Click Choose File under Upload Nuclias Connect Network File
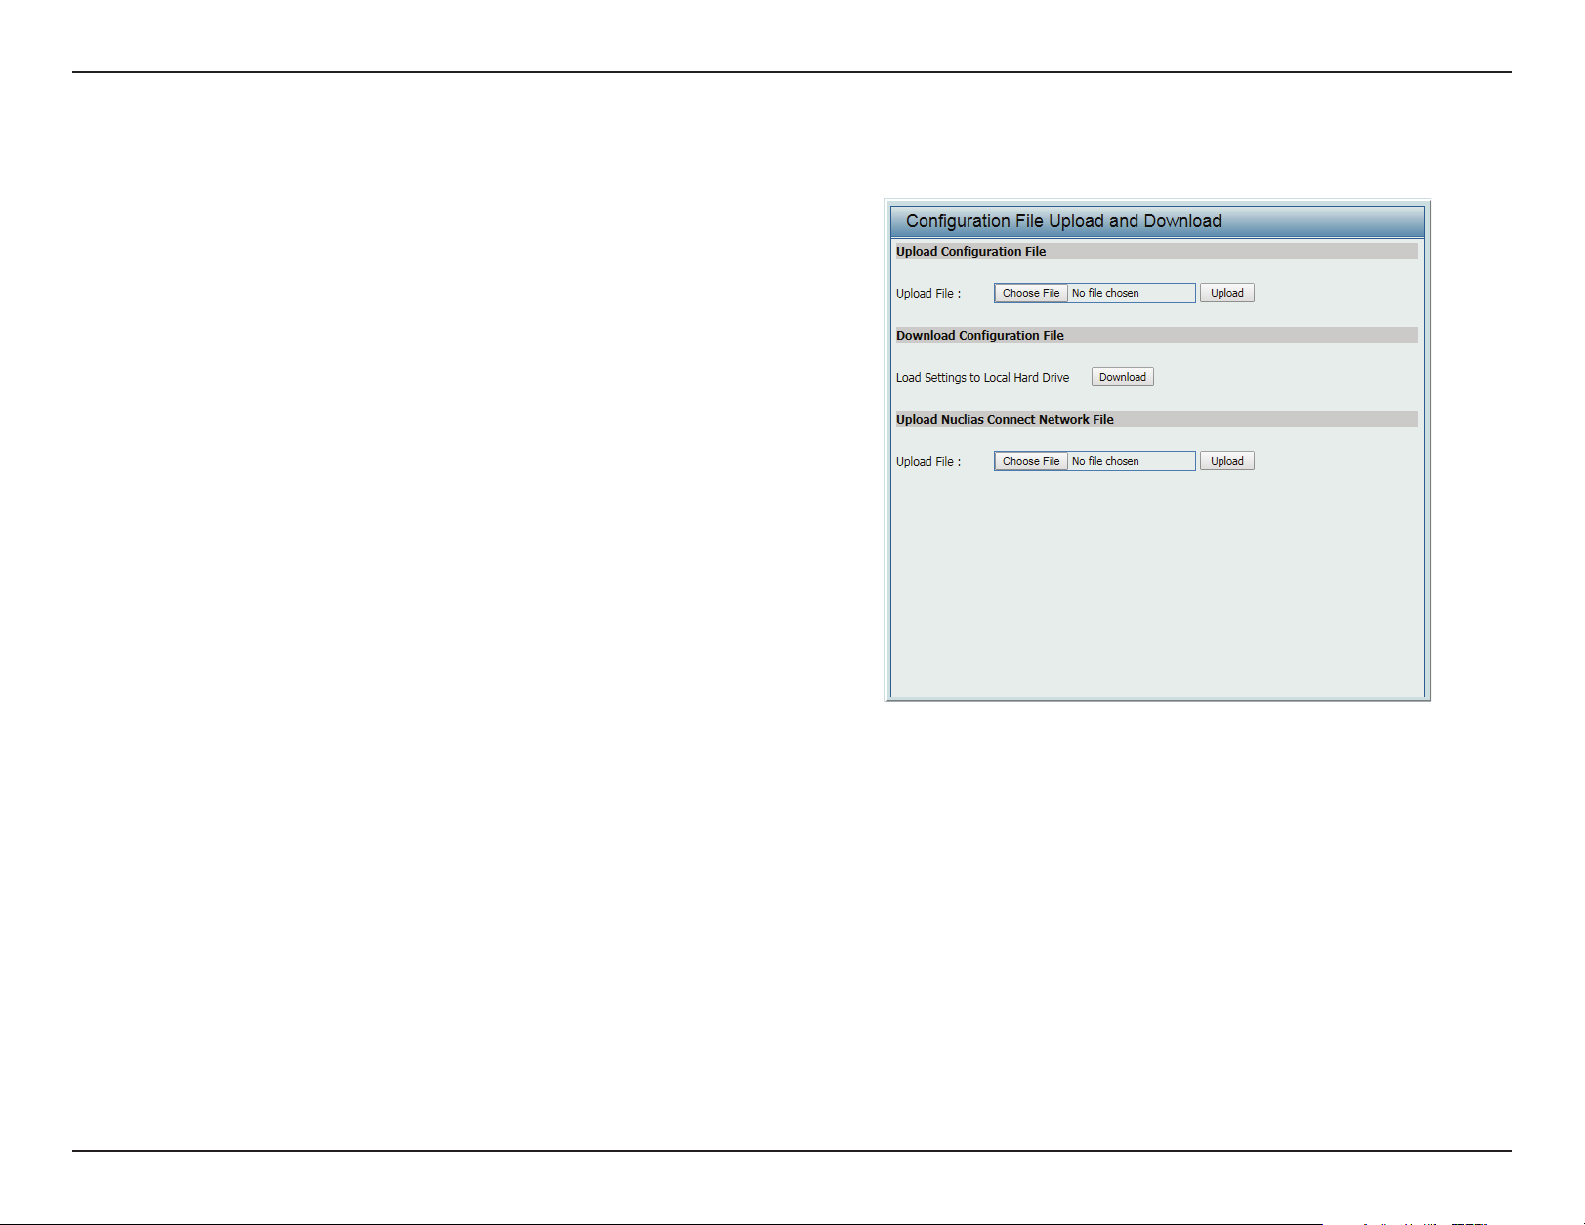 (1031, 461)
